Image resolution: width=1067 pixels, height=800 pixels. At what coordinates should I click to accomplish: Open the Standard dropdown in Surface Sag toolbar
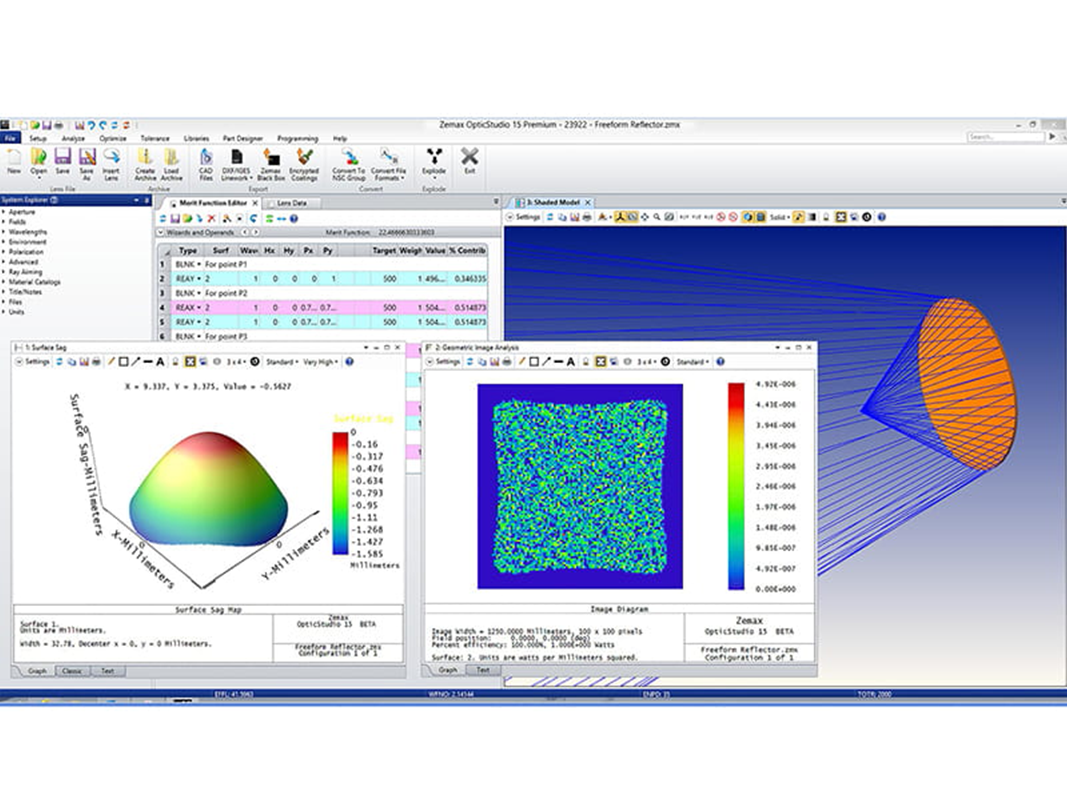pyautogui.click(x=282, y=361)
